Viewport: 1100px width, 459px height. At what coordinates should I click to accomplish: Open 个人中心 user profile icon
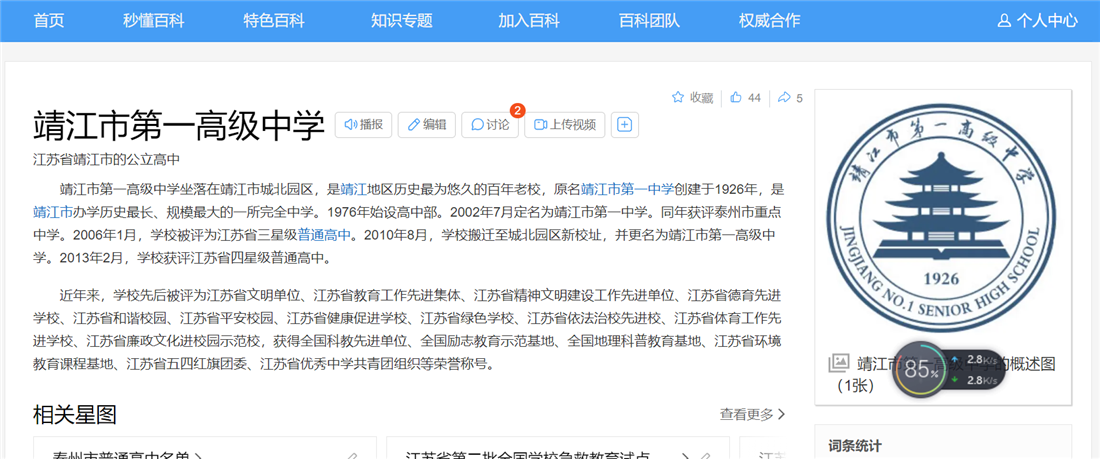point(1005,20)
